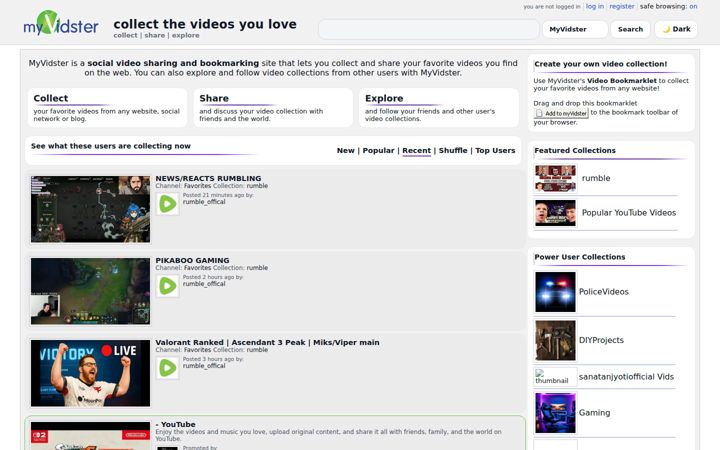Open Valorant Ranked Ascendant 3 Peak title
Image resolution: width=720 pixels, height=450 pixels.
(267, 343)
